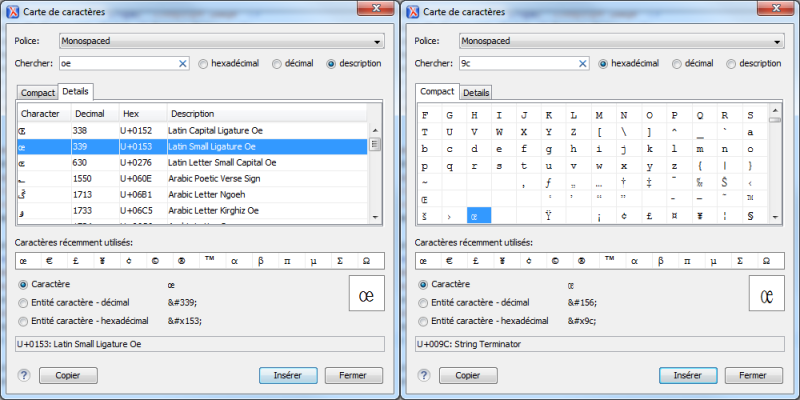Click the down arrow of details table scrollbar
Image resolution: width=800 pixels, height=400 pixels.
(375, 217)
